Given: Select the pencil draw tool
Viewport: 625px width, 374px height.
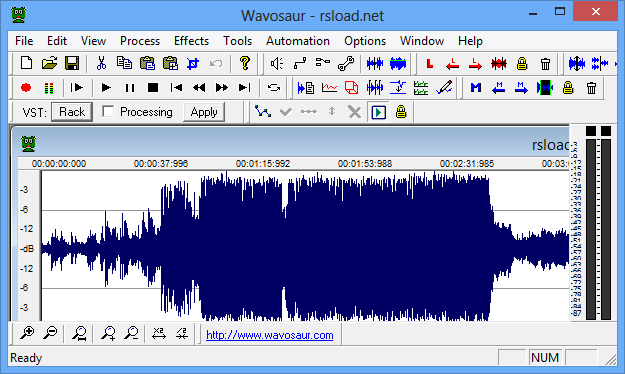Looking at the screenshot, I should [444, 88].
